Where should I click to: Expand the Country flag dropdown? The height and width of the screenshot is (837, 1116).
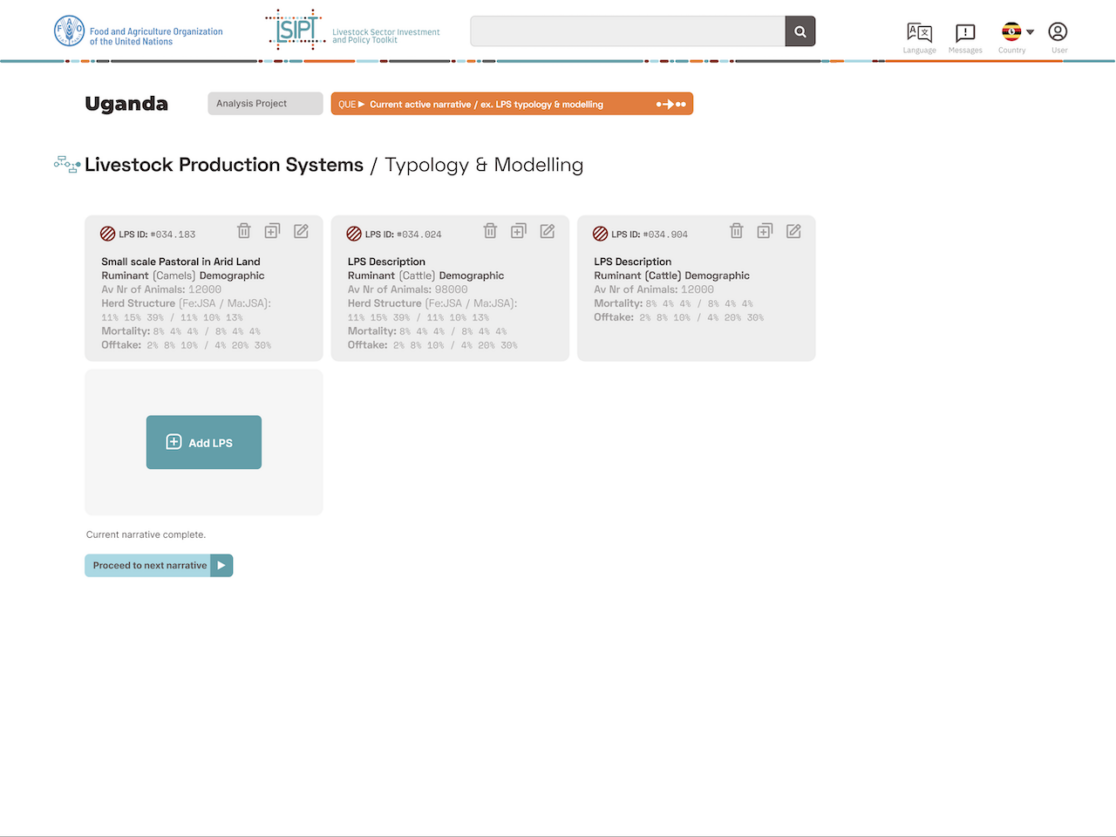click(x=1017, y=33)
